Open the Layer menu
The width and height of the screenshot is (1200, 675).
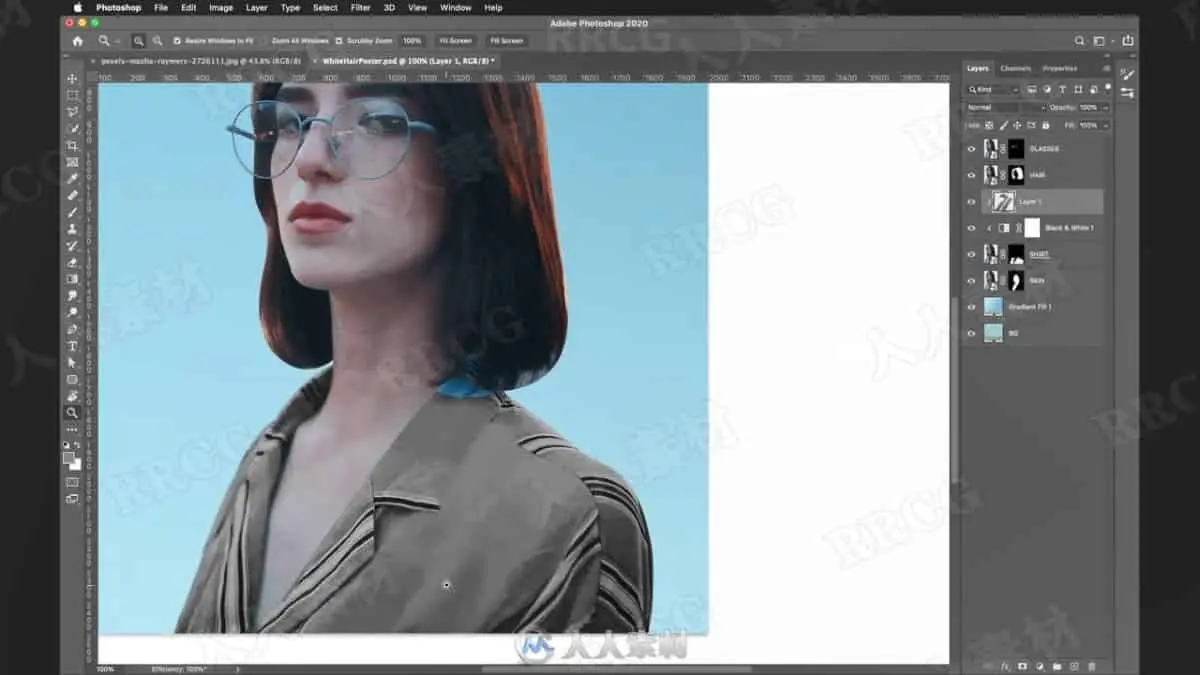point(257,7)
